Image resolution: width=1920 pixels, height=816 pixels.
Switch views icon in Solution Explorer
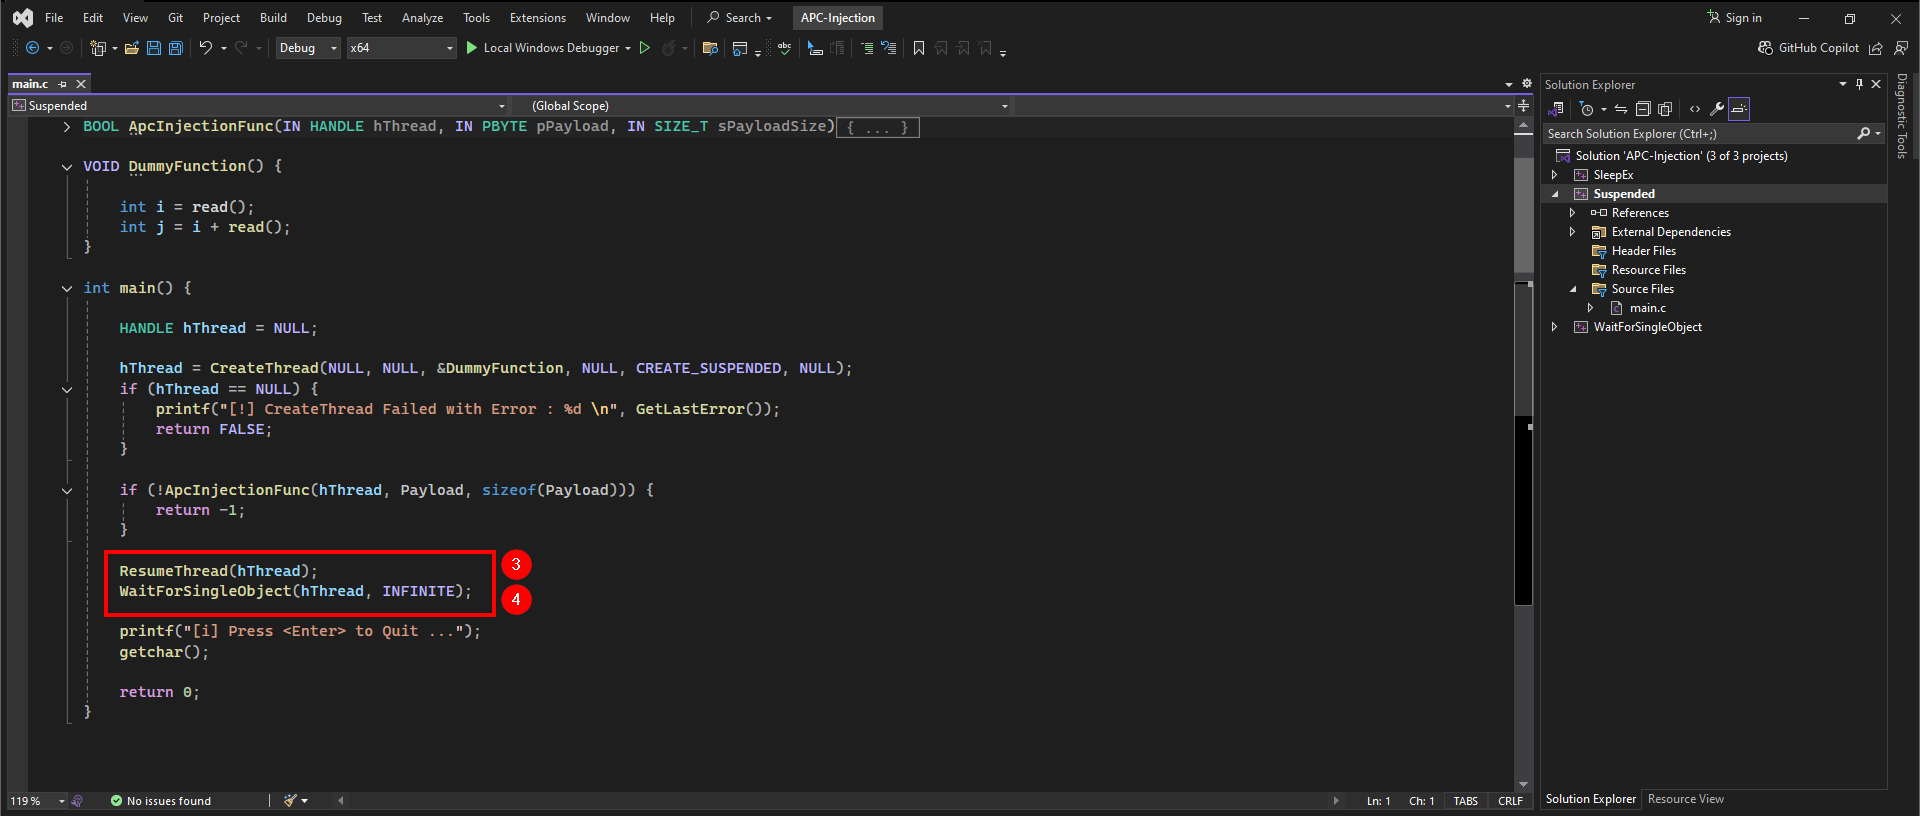tap(1557, 109)
